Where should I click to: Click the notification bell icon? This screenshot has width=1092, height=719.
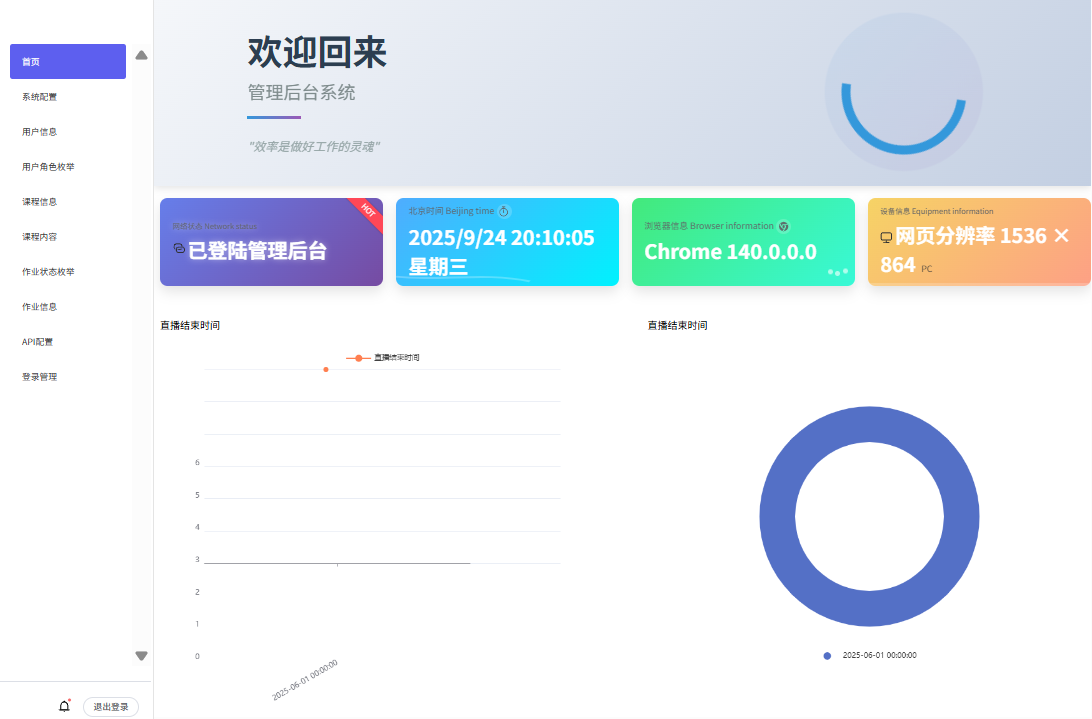65,706
